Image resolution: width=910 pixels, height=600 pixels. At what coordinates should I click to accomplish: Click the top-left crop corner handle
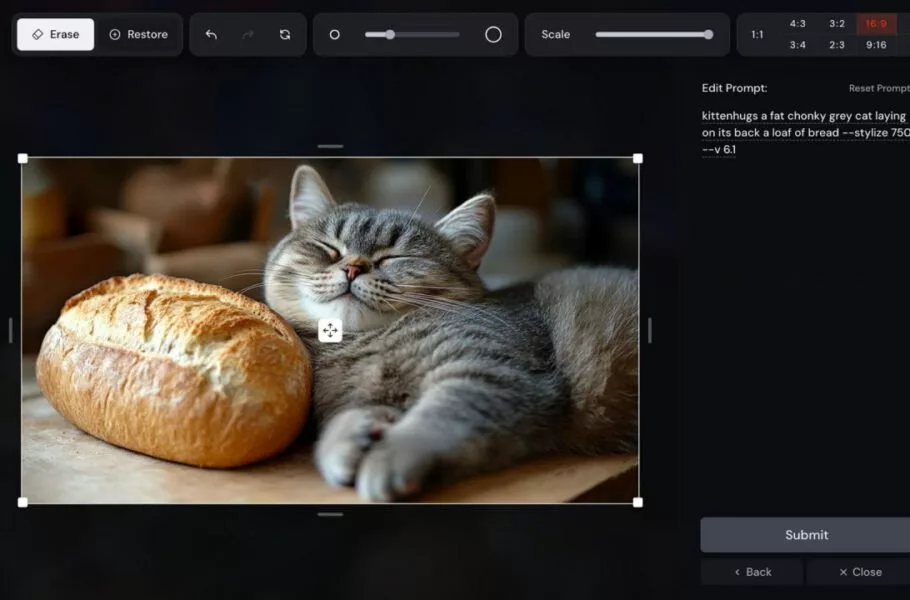coord(23,158)
